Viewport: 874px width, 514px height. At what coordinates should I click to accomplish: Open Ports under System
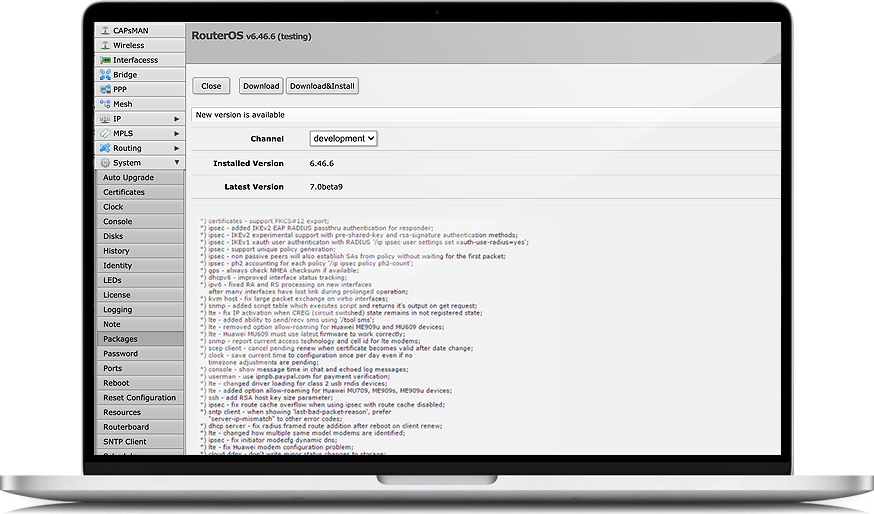coord(140,368)
